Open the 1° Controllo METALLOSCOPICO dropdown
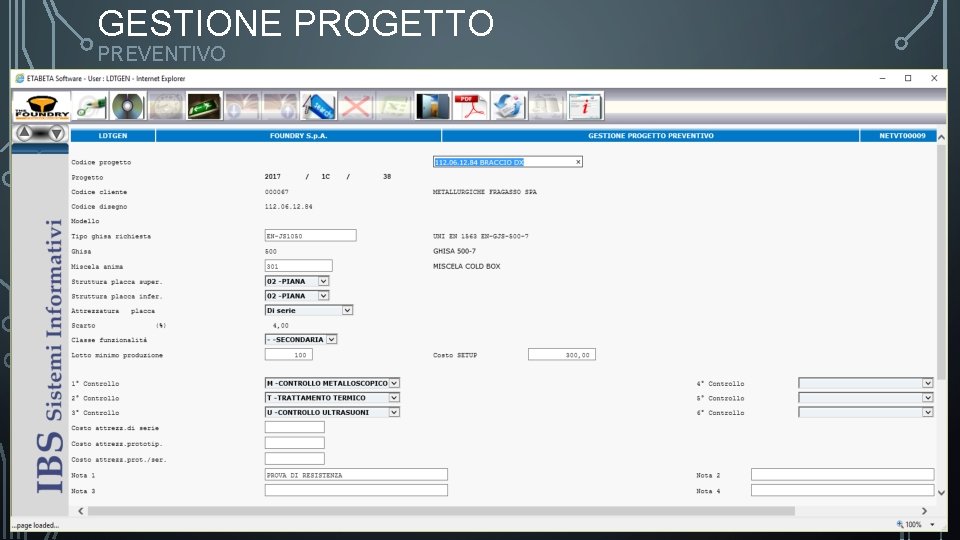Screen dimensions: 960x540 pos(394,383)
